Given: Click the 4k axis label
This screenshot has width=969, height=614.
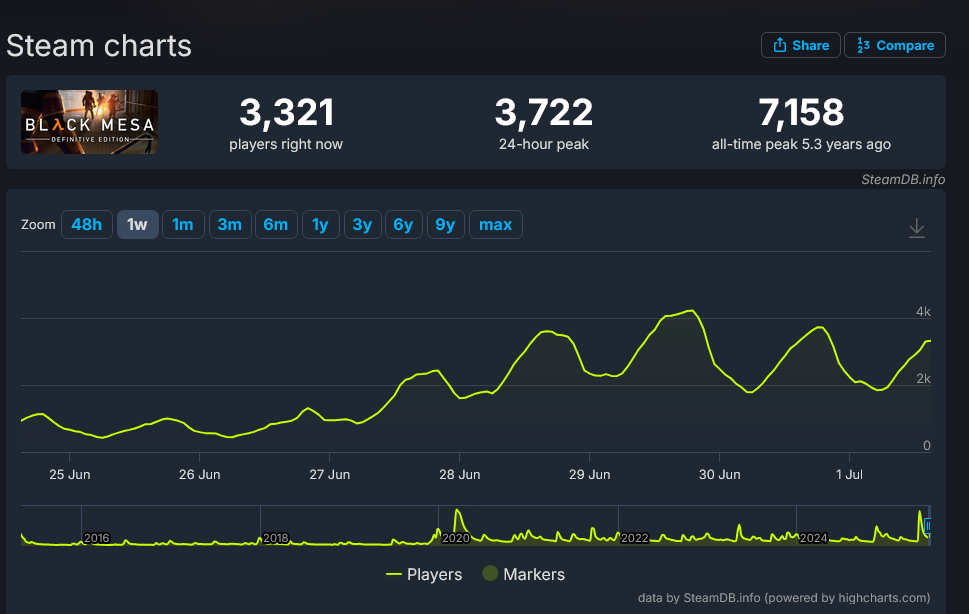Looking at the screenshot, I should coord(923,312).
